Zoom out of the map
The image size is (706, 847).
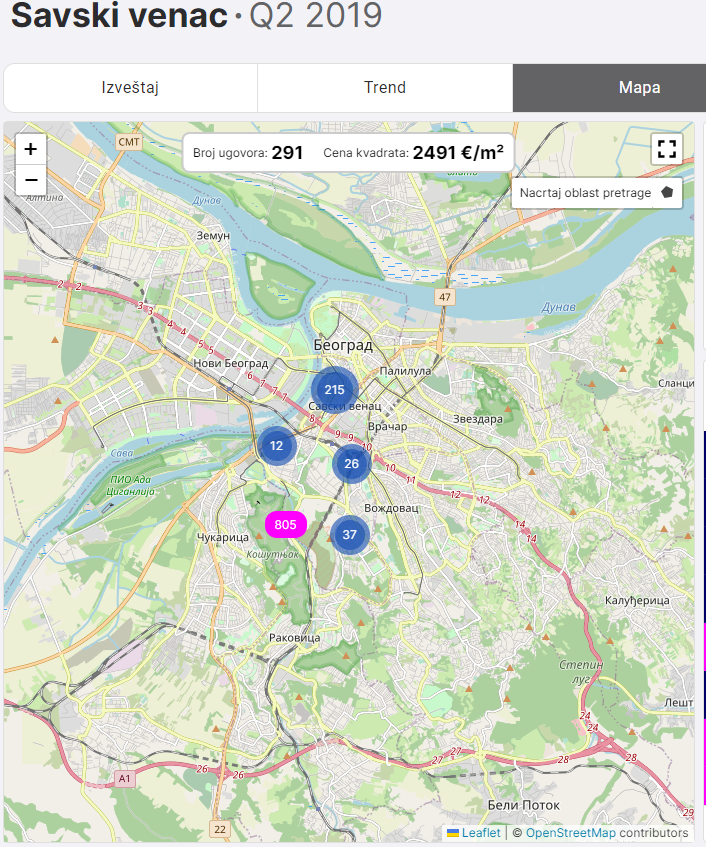(31, 180)
